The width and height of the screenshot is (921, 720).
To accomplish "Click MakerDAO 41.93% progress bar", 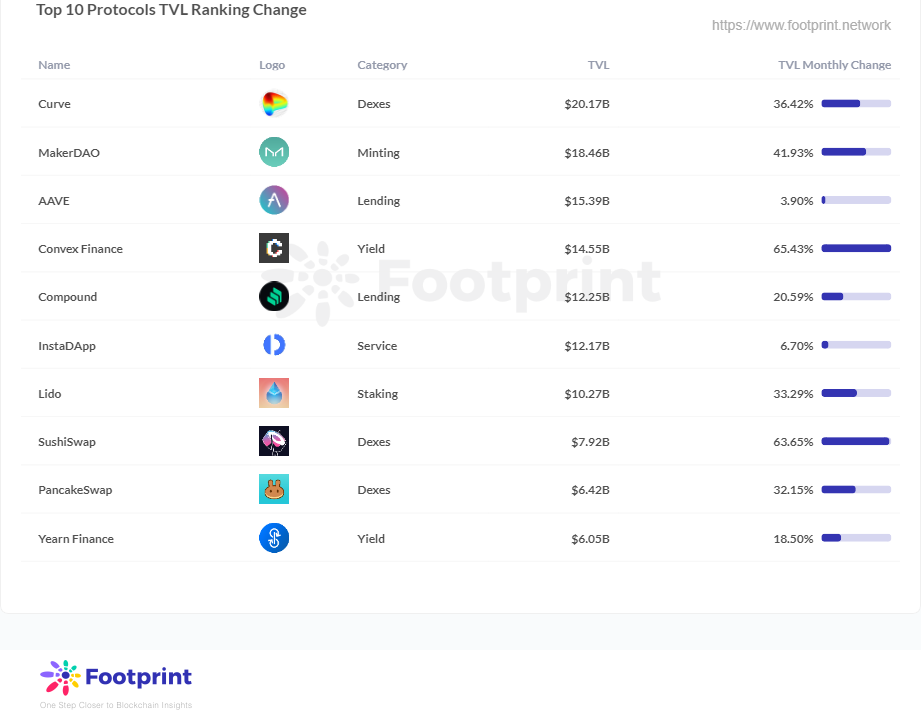I will click(856, 152).
